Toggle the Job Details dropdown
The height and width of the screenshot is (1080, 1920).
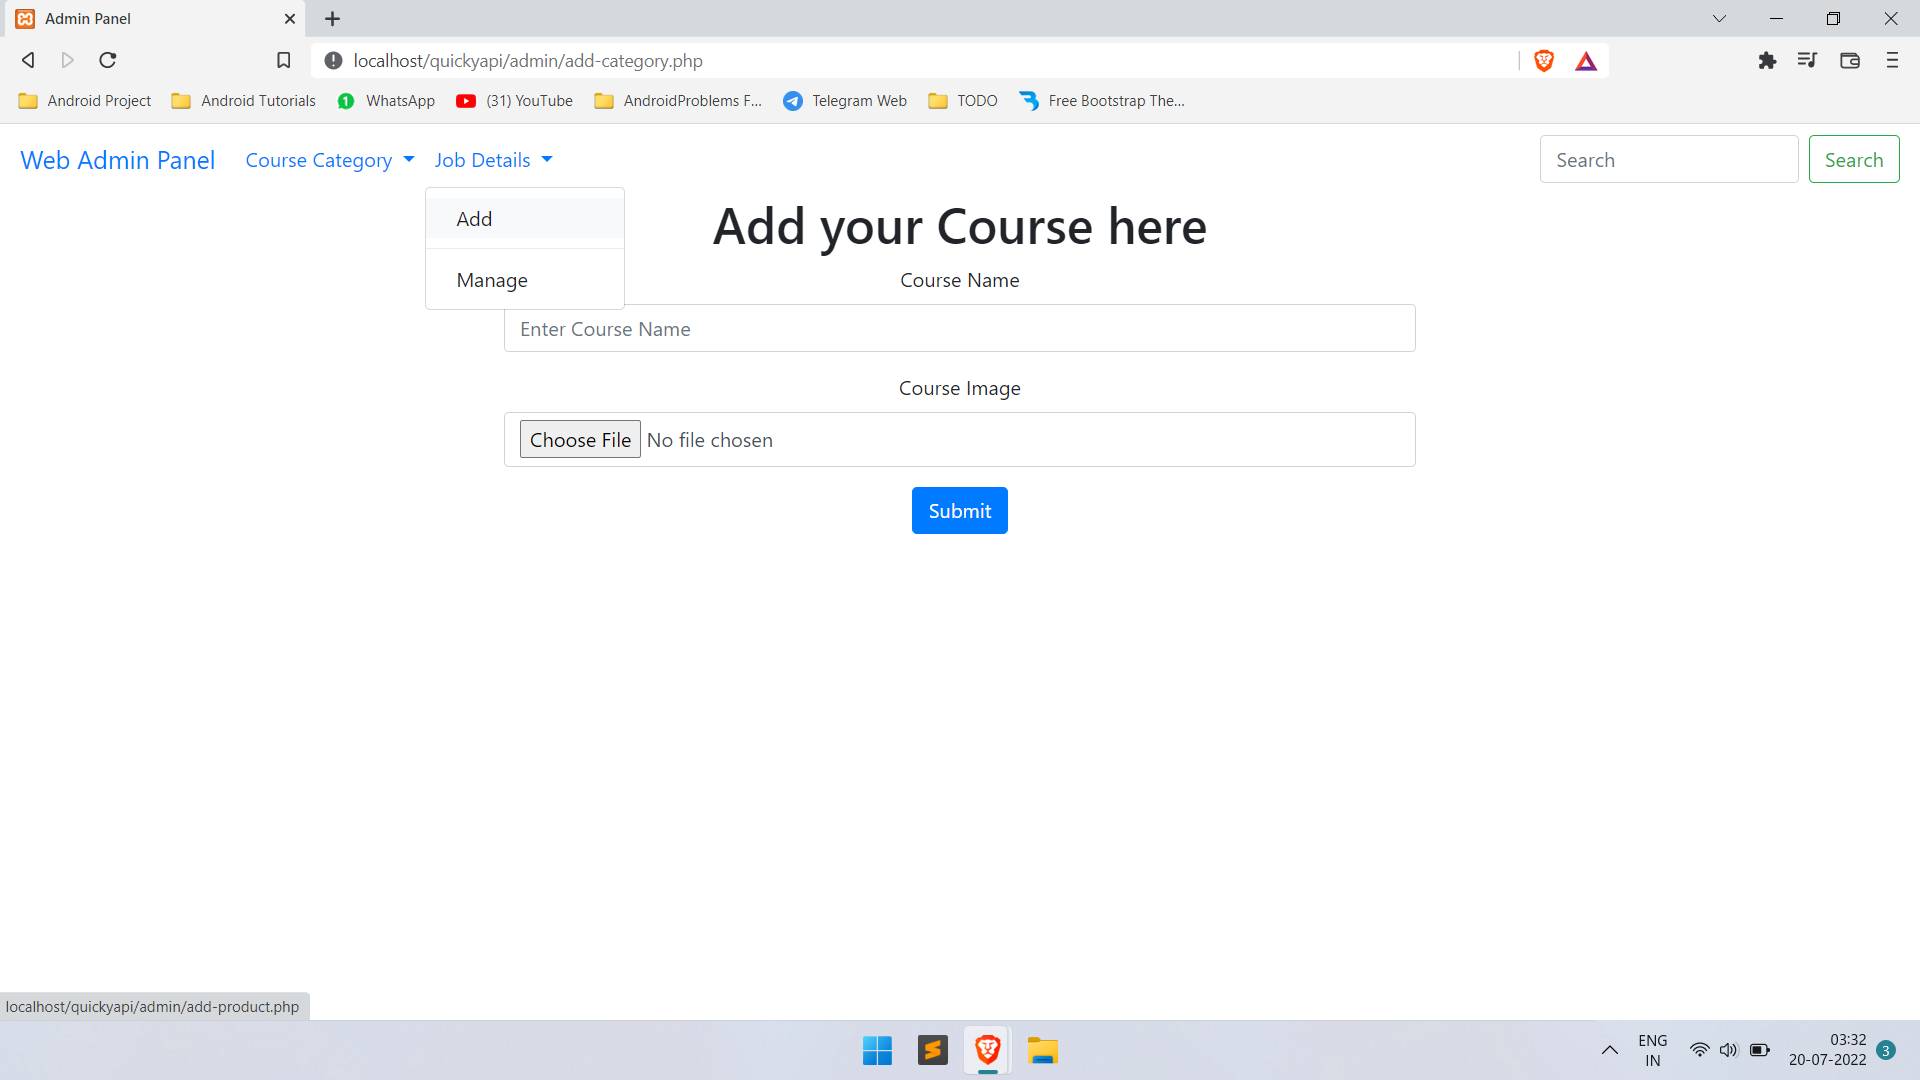pyautogui.click(x=493, y=160)
